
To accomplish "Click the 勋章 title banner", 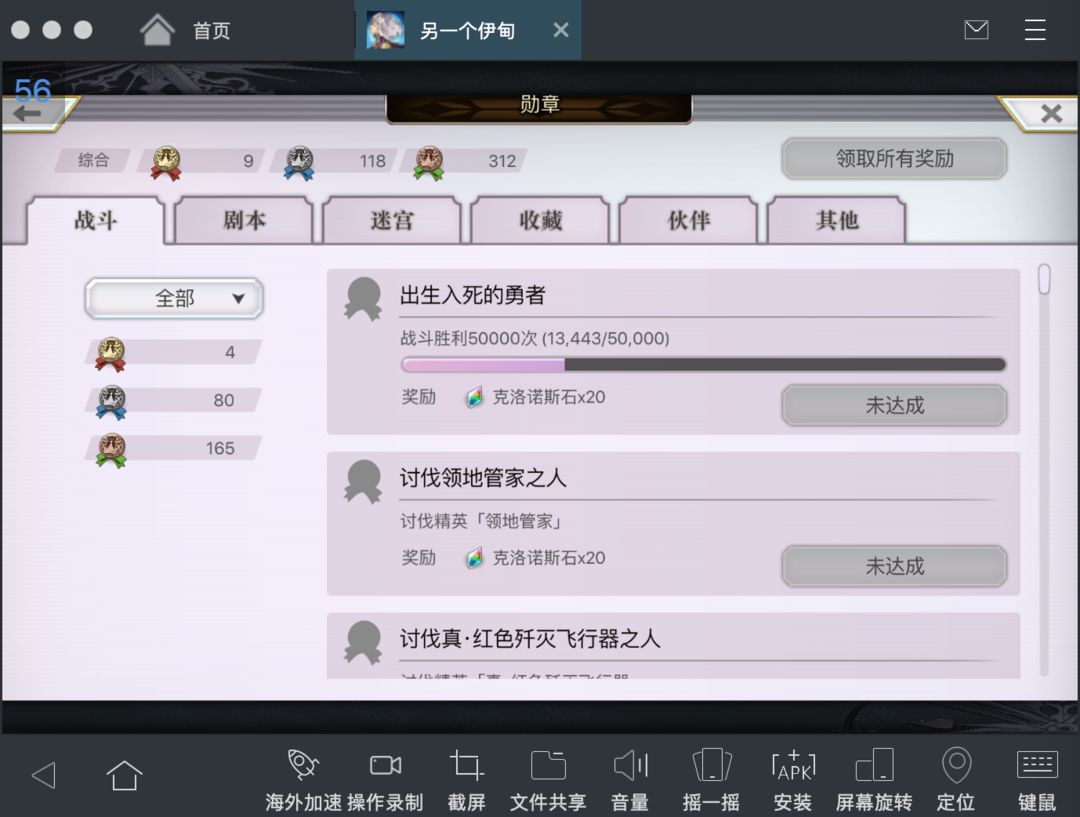I will (x=539, y=105).
